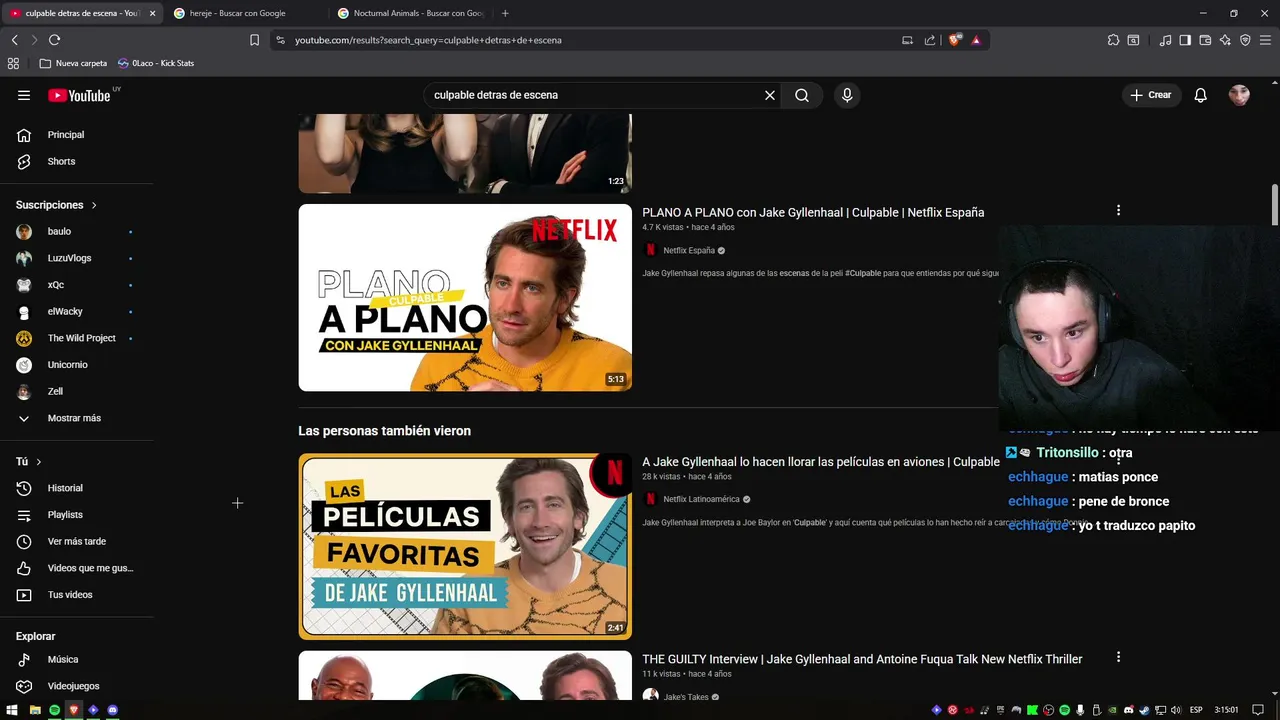Image resolution: width=1280 pixels, height=720 pixels.
Task: Open more options for THE GUILTY Interview
Action: (1118, 657)
